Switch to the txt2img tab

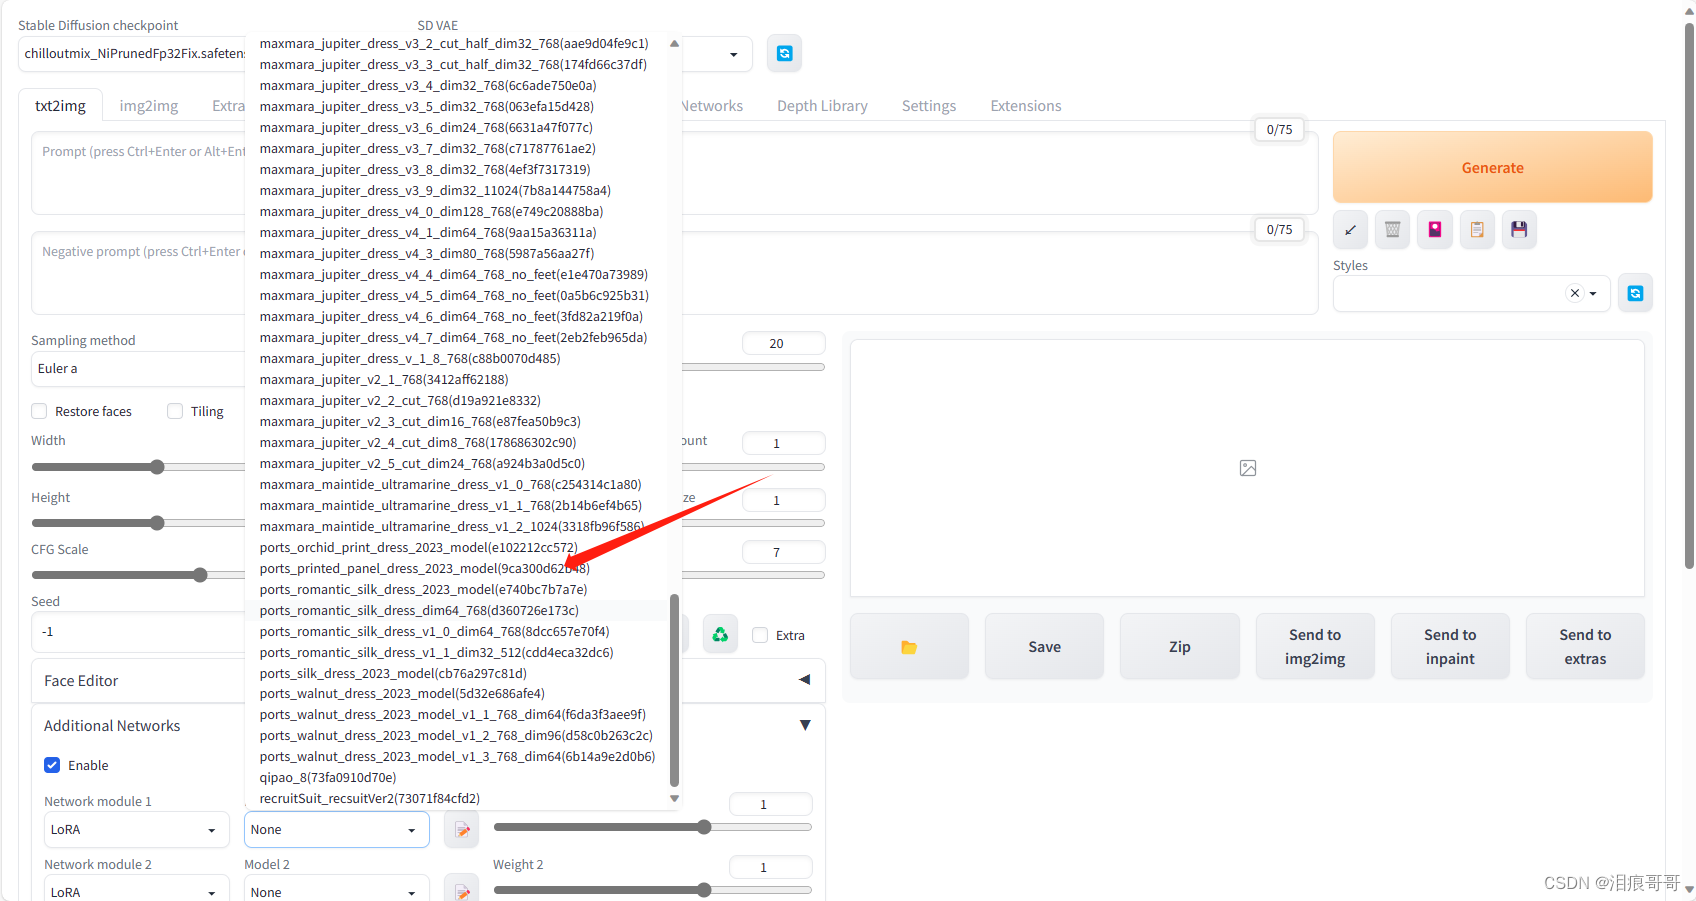point(60,106)
